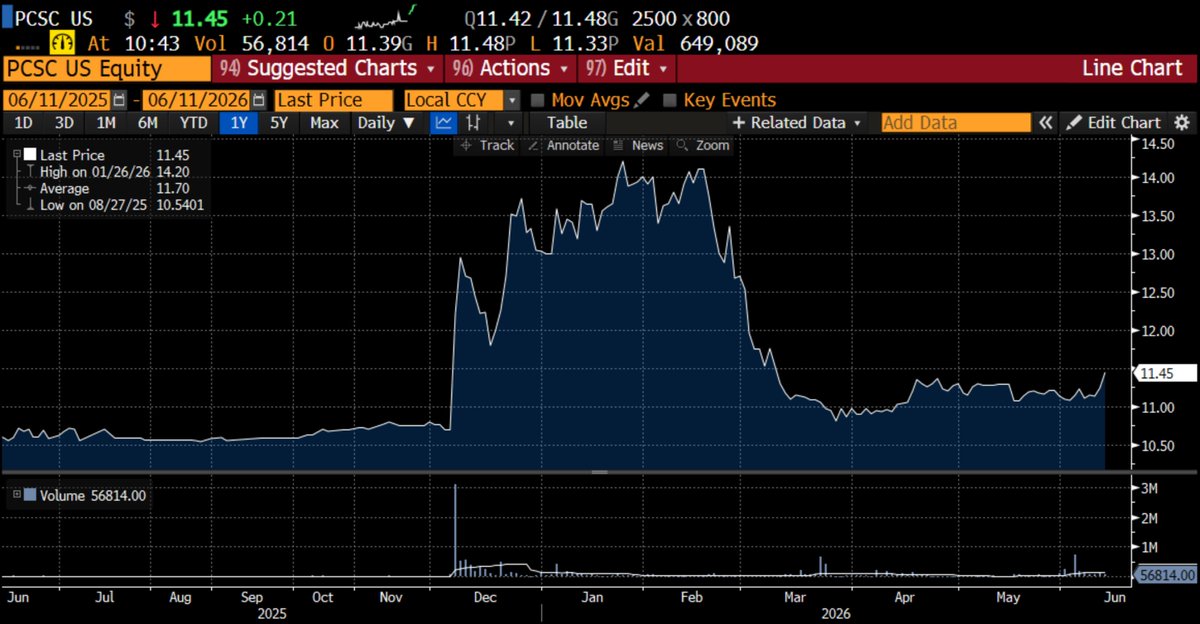Screen dimensions: 1200x624
Task: Select the YTD time range tab
Action: tap(194, 123)
